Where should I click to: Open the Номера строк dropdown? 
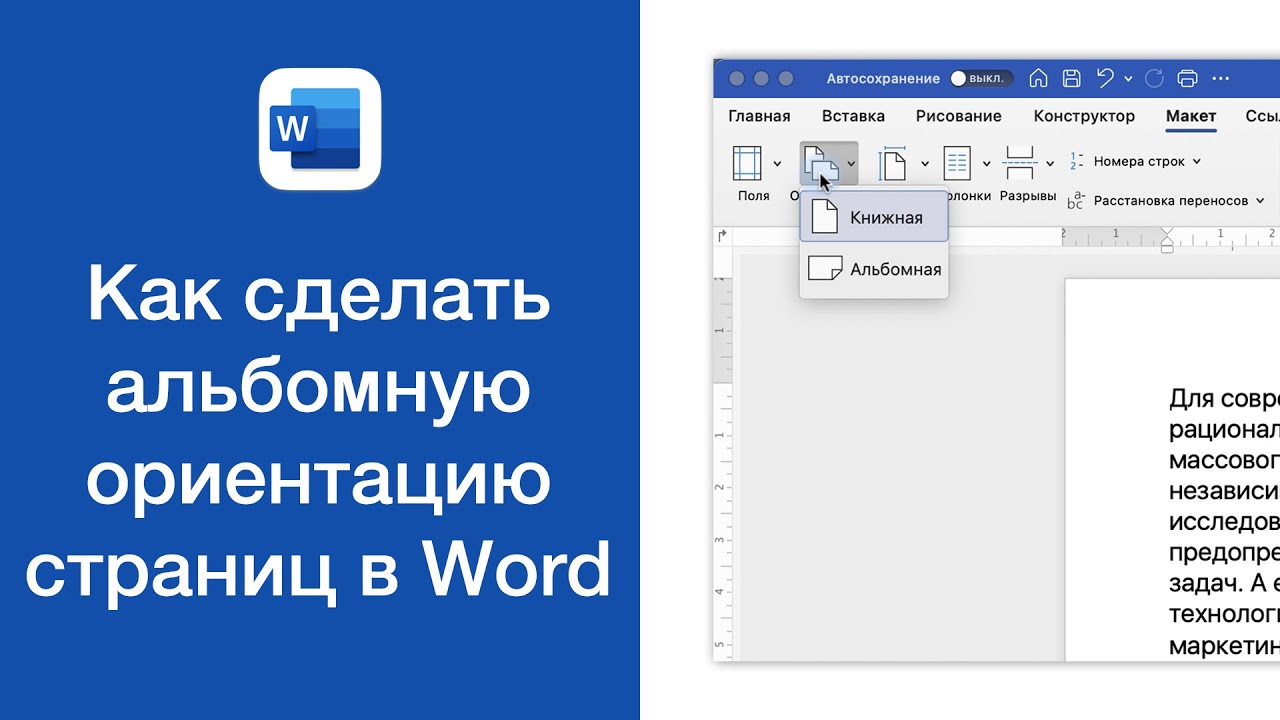pos(1147,161)
